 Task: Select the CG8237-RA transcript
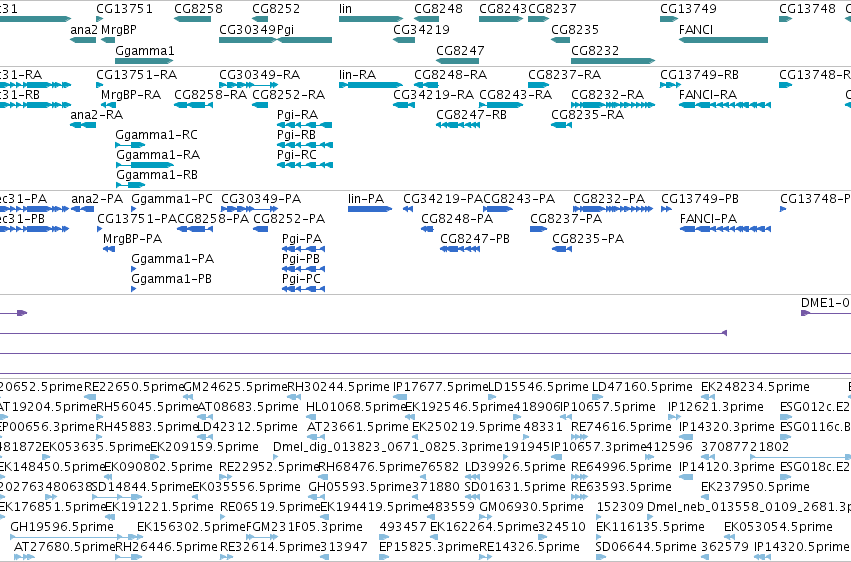point(538,85)
